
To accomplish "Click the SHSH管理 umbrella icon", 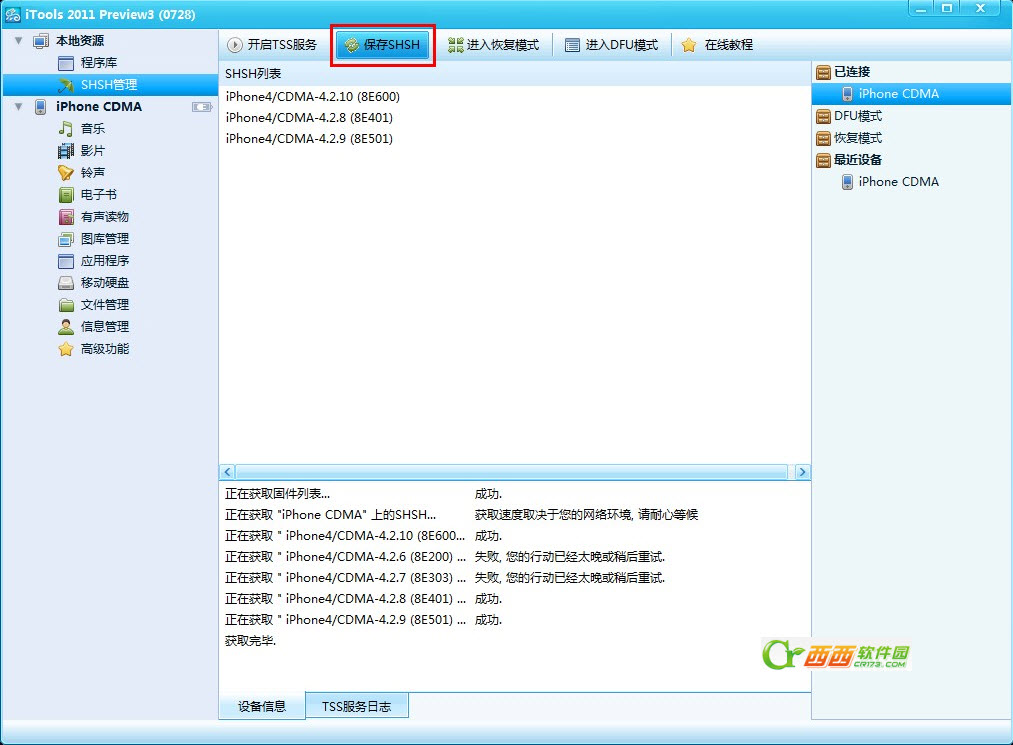I will (x=66, y=85).
